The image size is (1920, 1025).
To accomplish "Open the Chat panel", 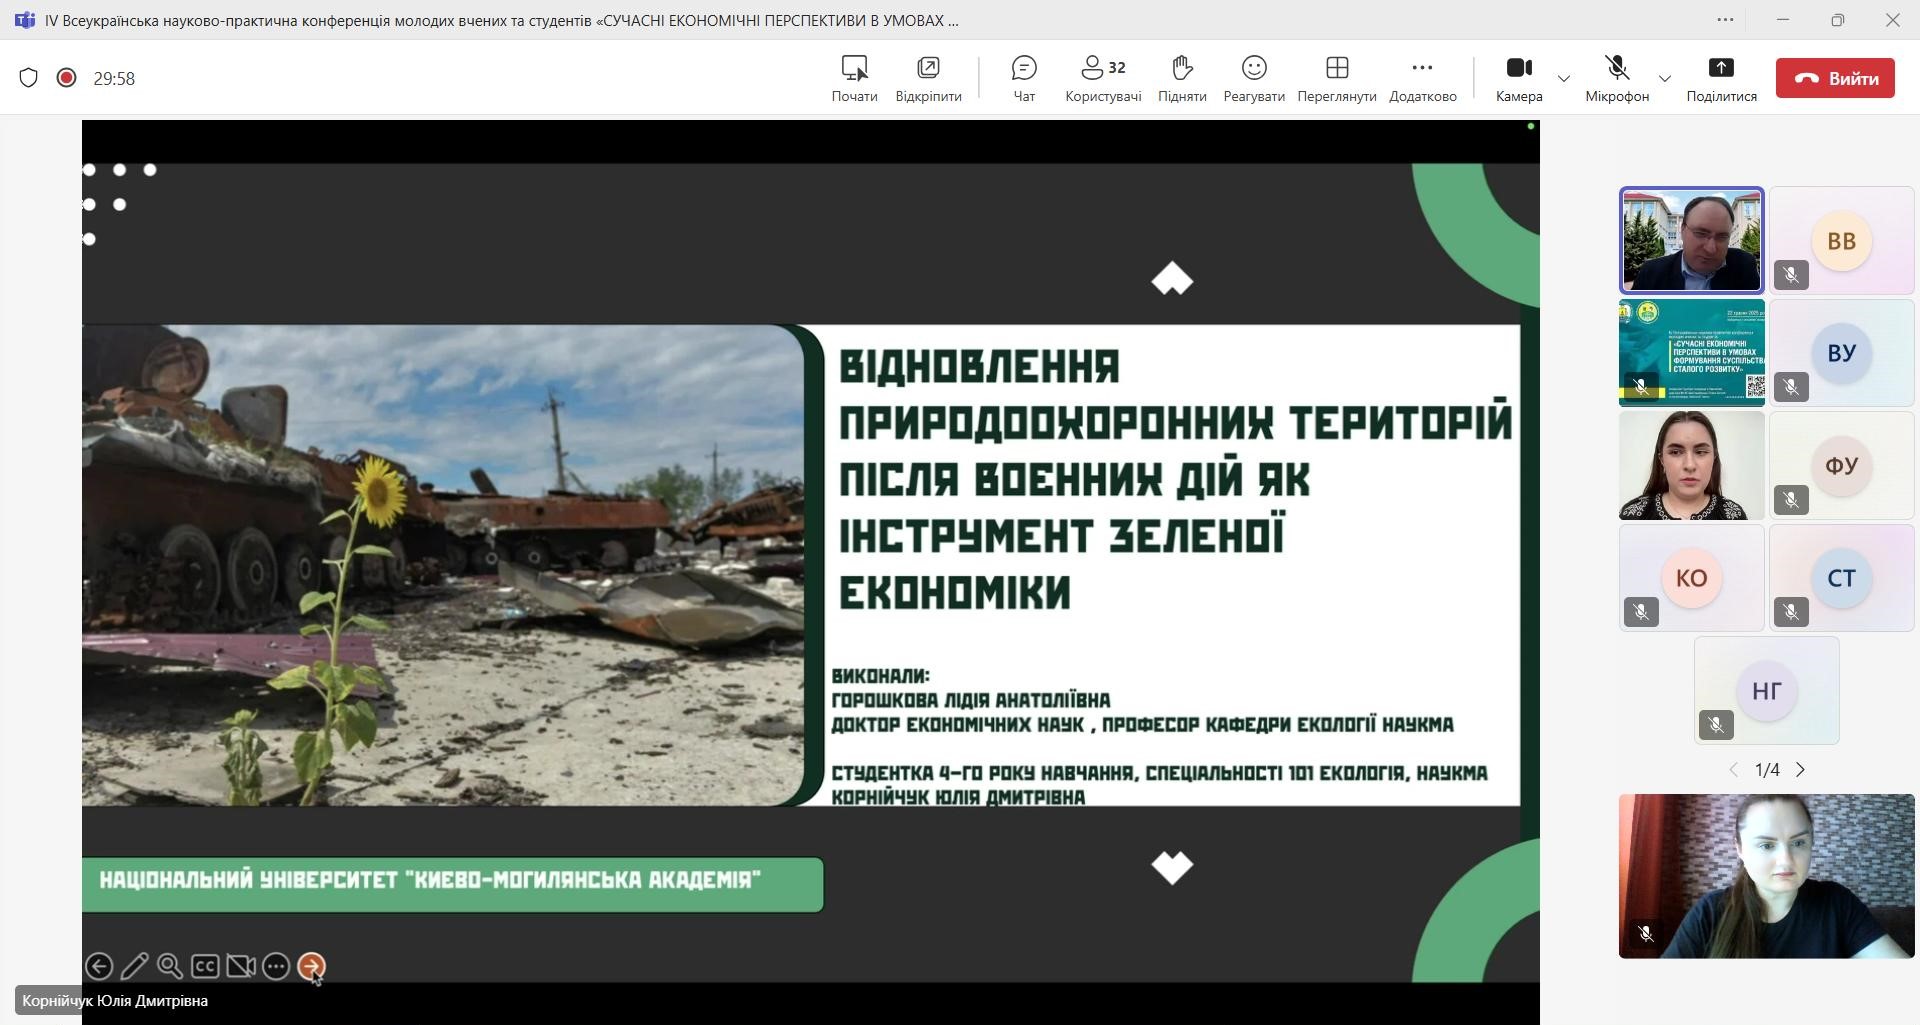I will pyautogui.click(x=1024, y=78).
